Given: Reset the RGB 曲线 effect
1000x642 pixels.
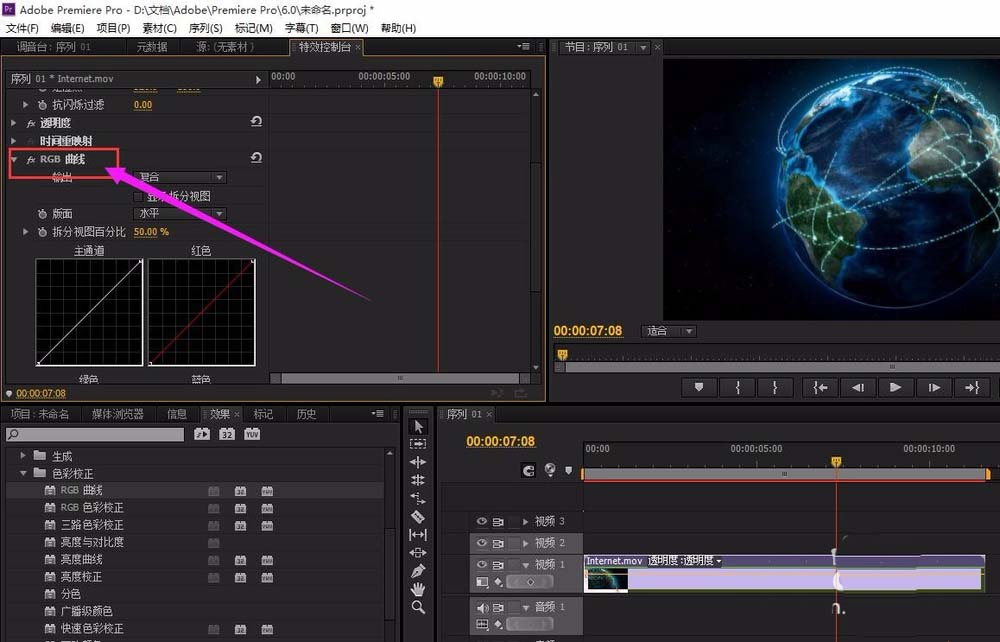Looking at the screenshot, I should point(256,157).
